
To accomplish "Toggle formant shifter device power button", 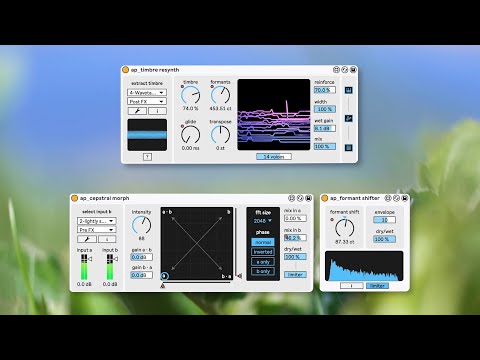I will pyautogui.click(x=324, y=198).
